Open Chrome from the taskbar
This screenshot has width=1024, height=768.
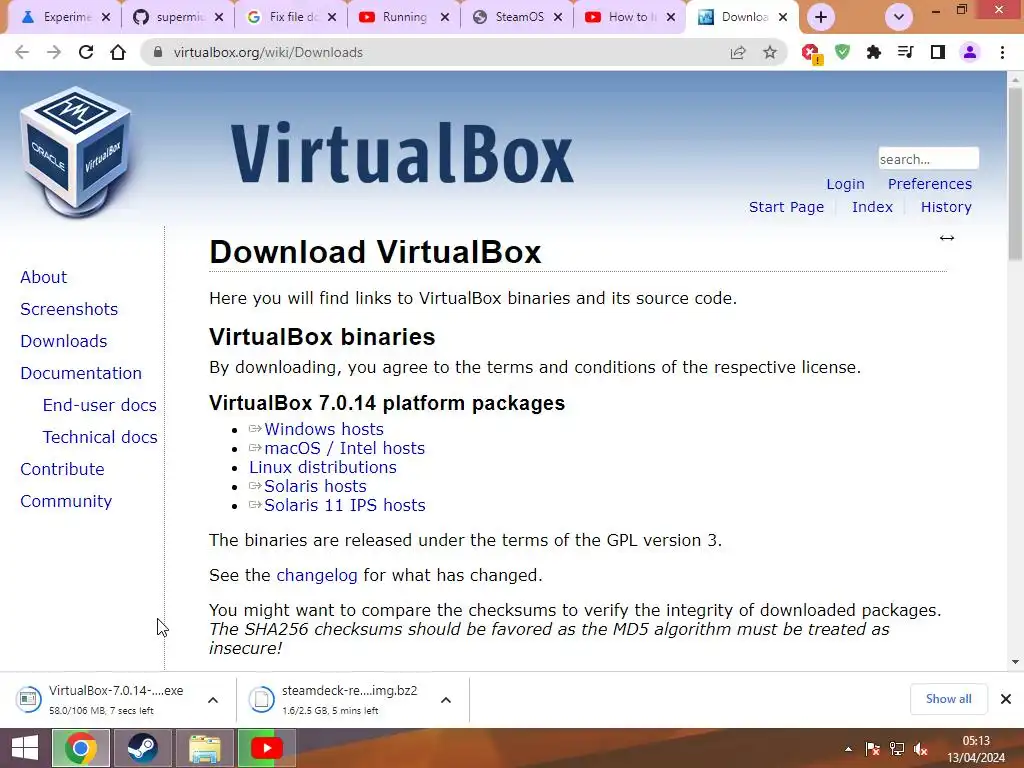click(81, 748)
